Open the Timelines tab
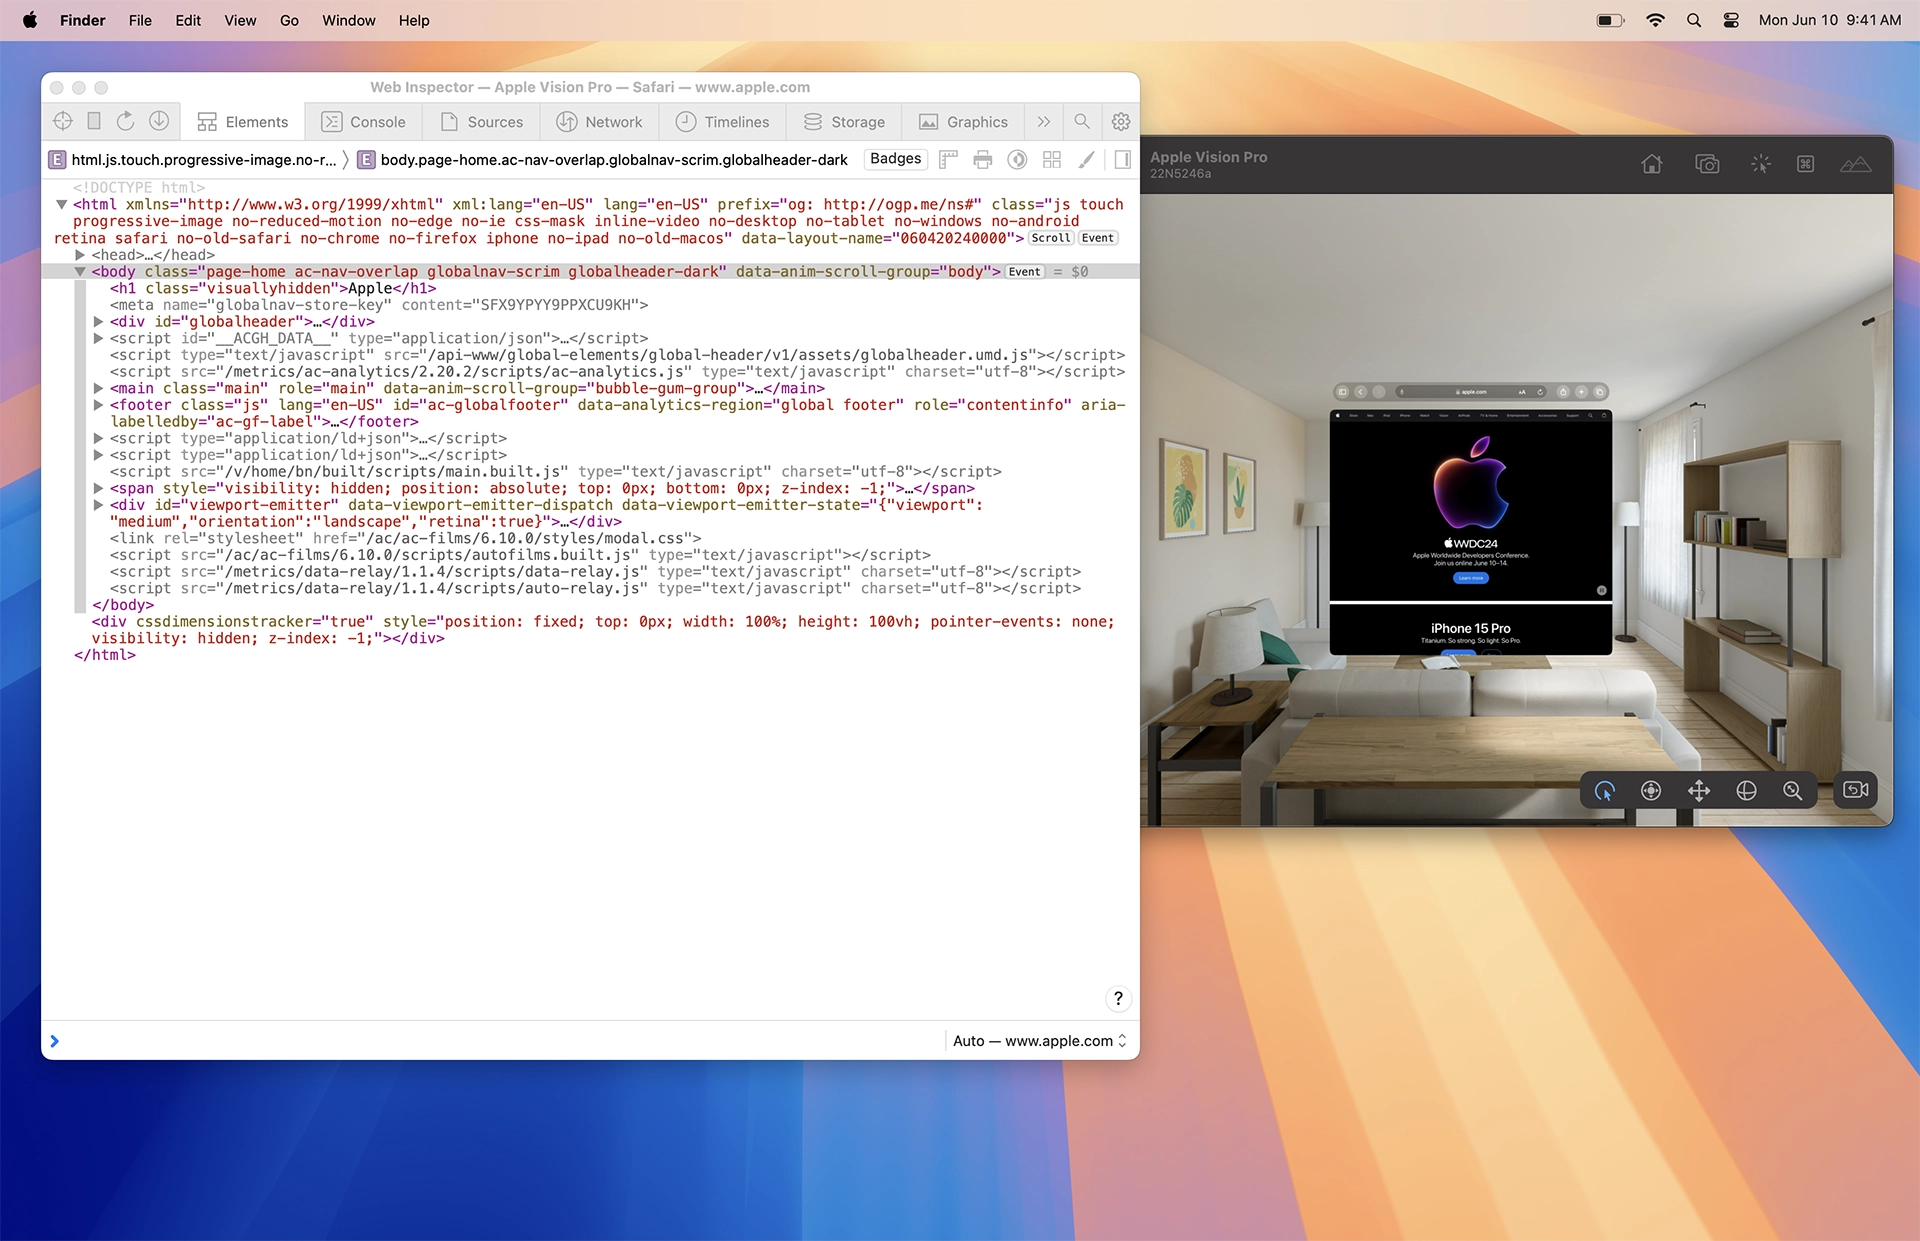Screen dimensions: 1920x1241 click(x=723, y=121)
